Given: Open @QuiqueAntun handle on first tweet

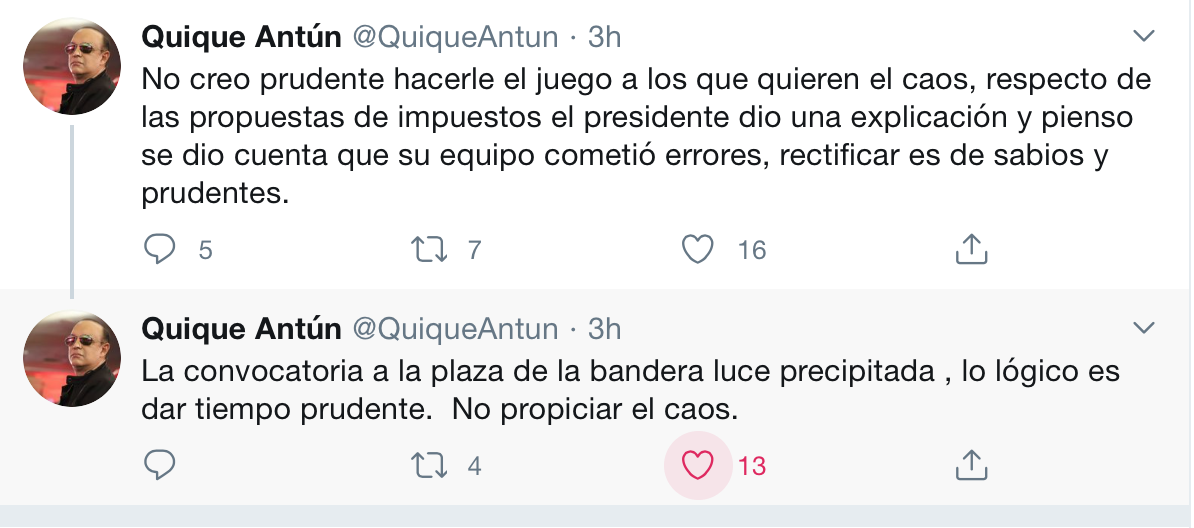Looking at the screenshot, I should pyautogui.click(x=455, y=37).
